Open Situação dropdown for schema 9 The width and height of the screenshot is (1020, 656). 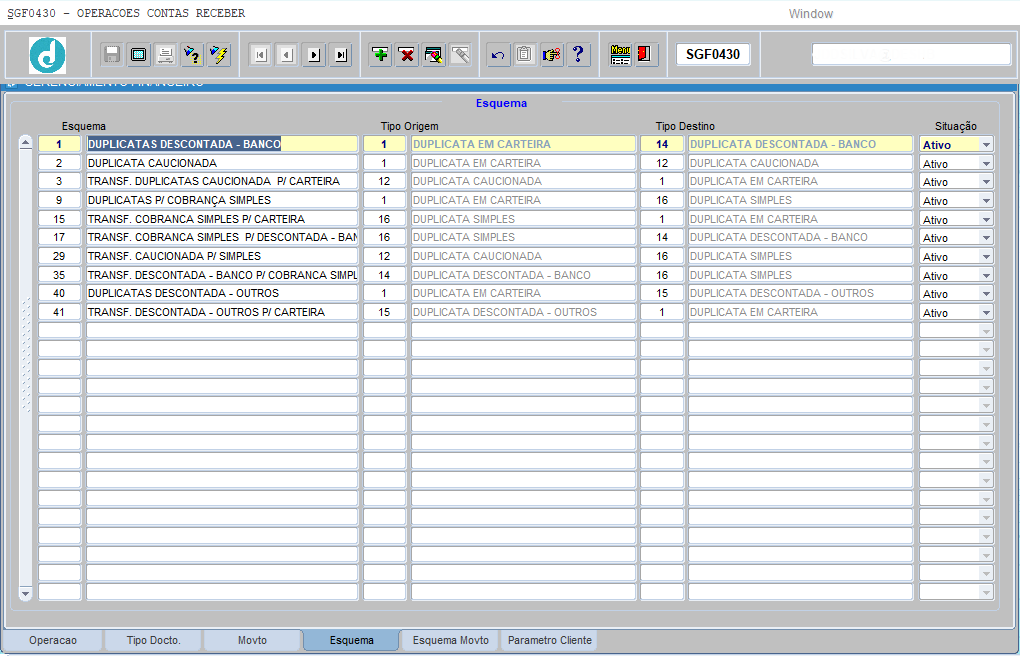(986, 200)
